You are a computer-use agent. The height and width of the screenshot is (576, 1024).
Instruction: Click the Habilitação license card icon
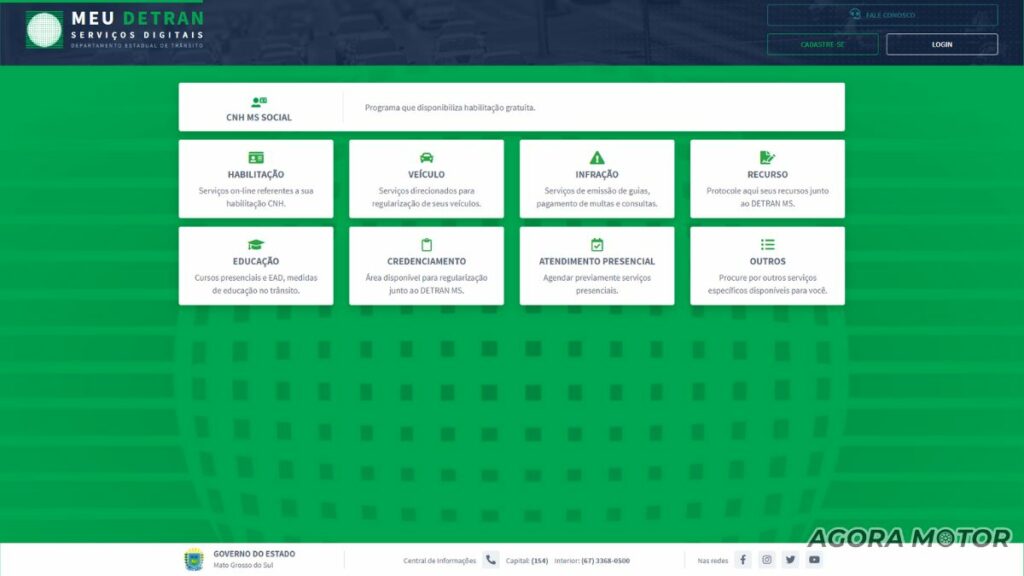[x=256, y=158]
